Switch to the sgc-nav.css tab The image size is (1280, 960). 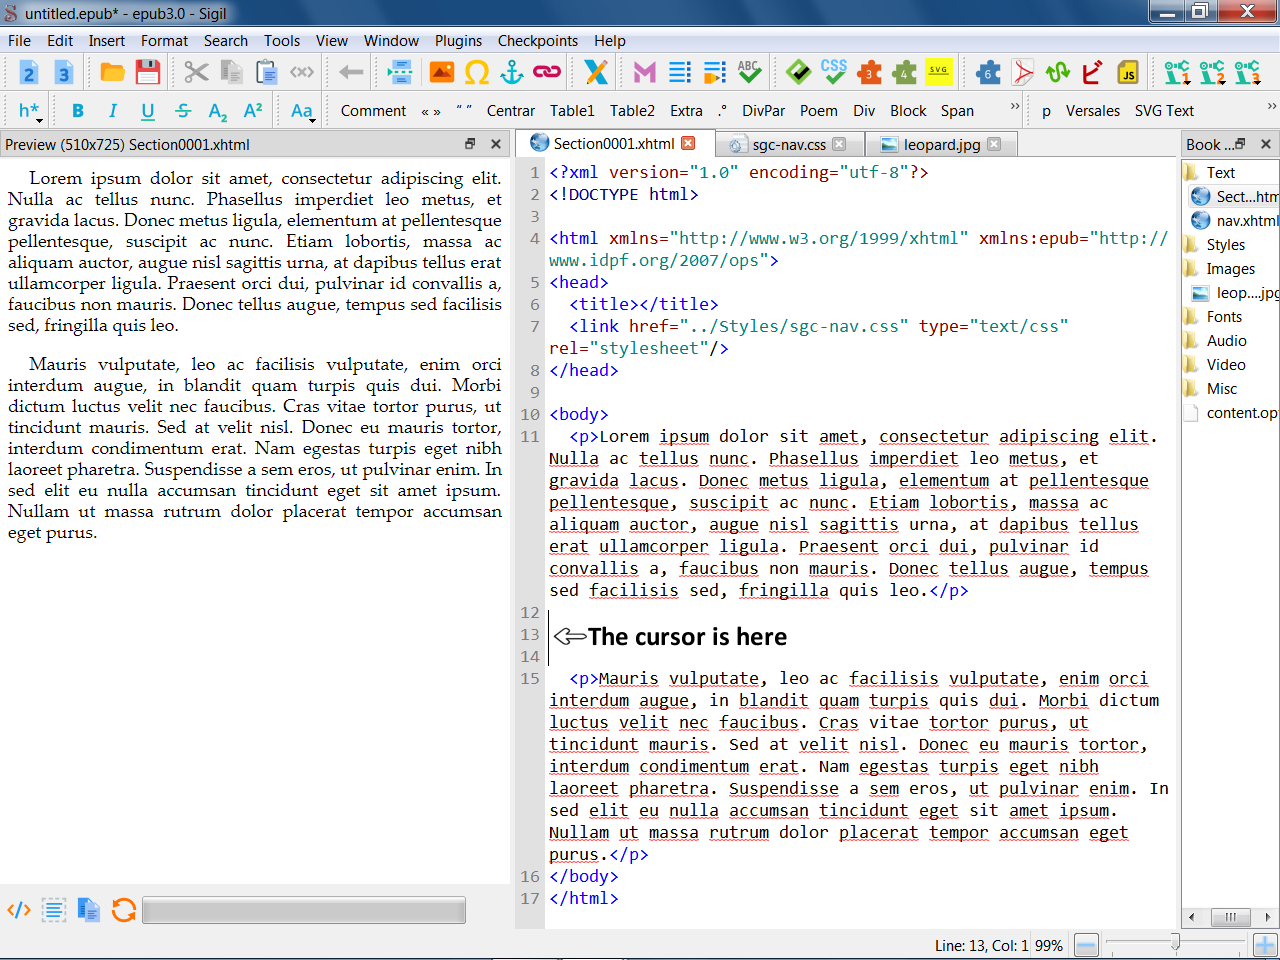[788, 144]
